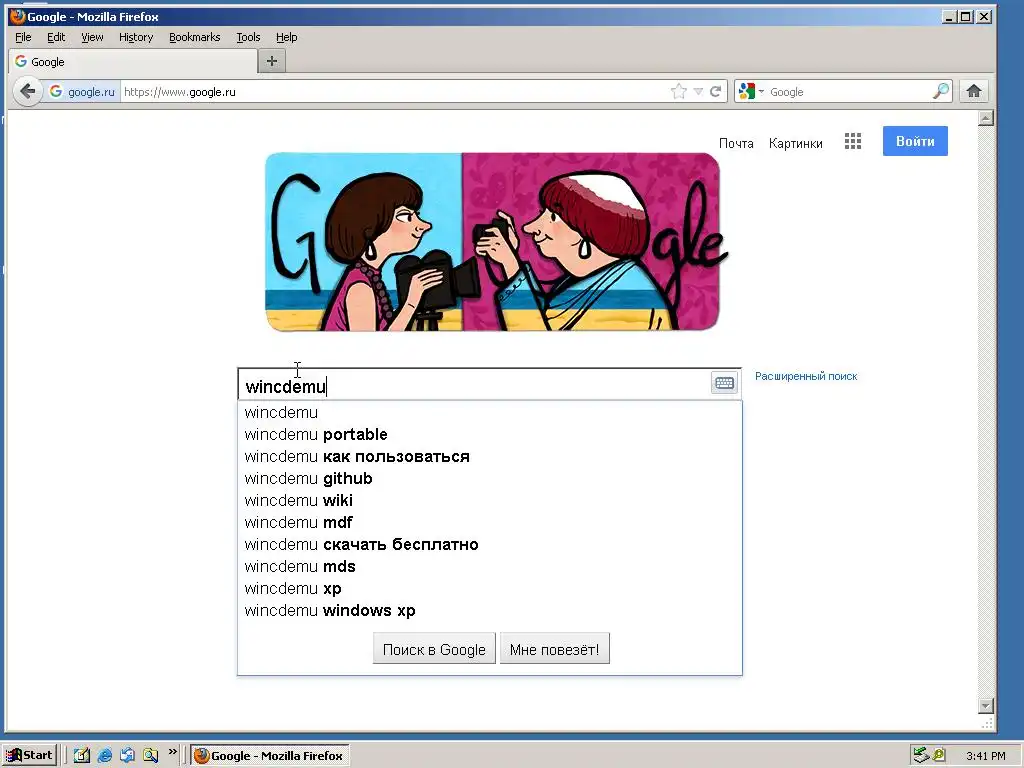Image resolution: width=1024 pixels, height=768 pixels.
Task: Open the Расширенный поиск link
Action: [x=806, y=376]
